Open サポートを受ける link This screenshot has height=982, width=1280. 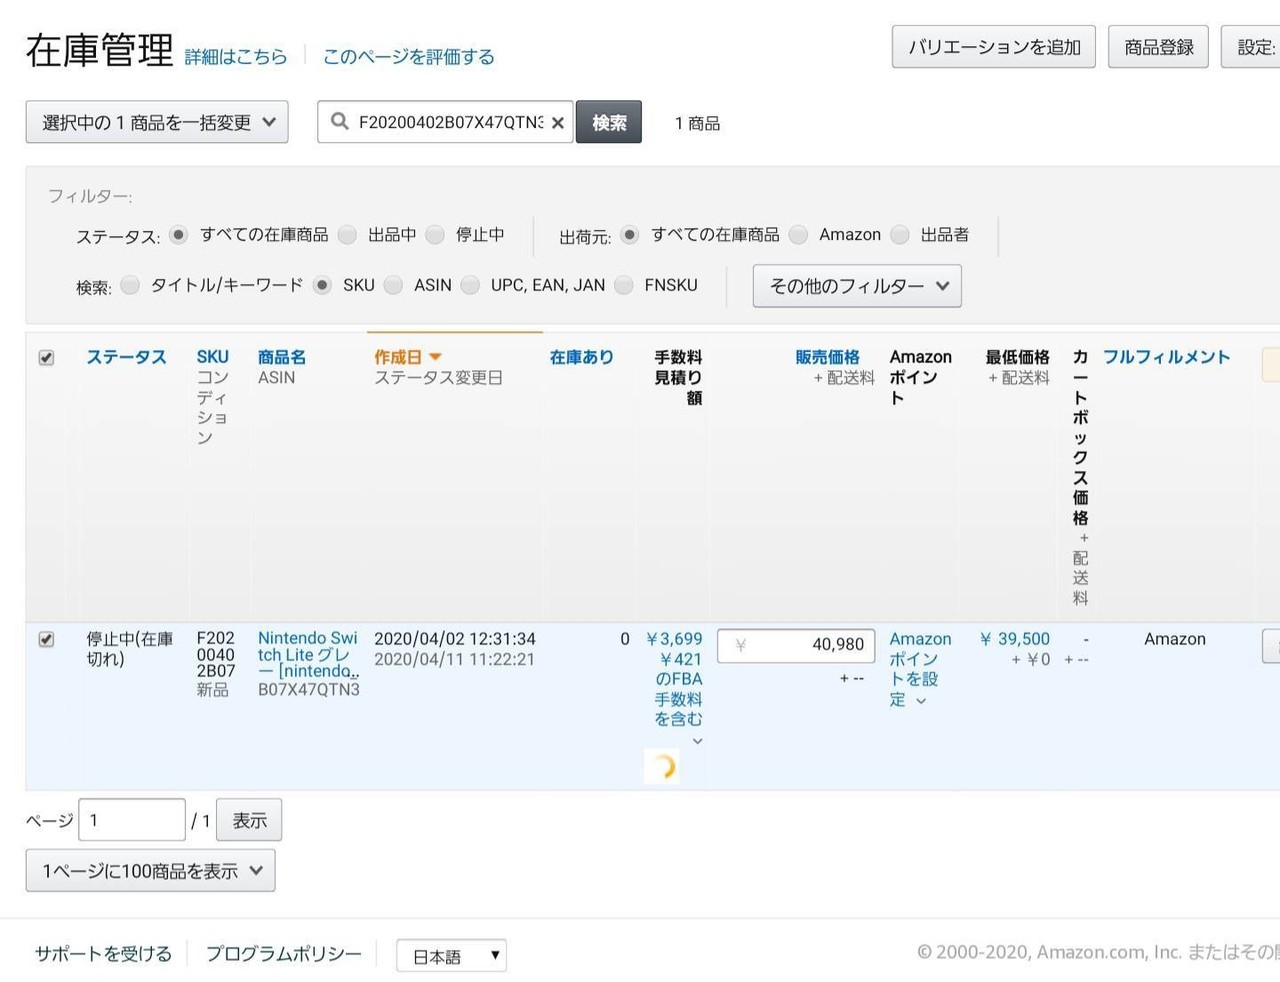103,954
